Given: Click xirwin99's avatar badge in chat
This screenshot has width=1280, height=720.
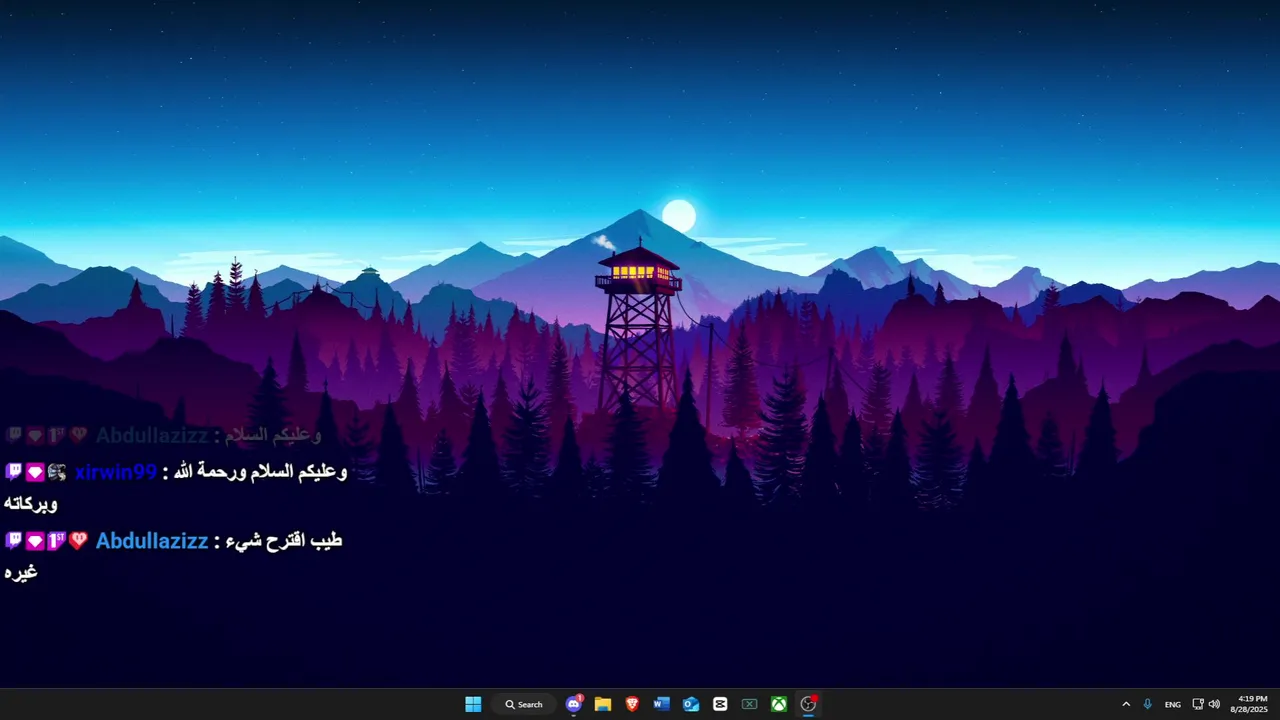Looking at the screenshot, I should (57, 472).
